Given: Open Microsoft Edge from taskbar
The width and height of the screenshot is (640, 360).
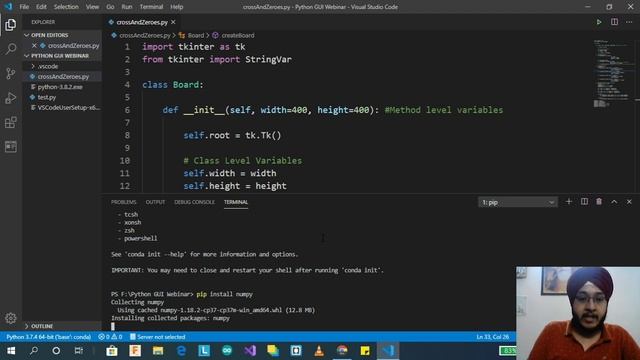Looking at the screenshot, I should tap(181, 351).
